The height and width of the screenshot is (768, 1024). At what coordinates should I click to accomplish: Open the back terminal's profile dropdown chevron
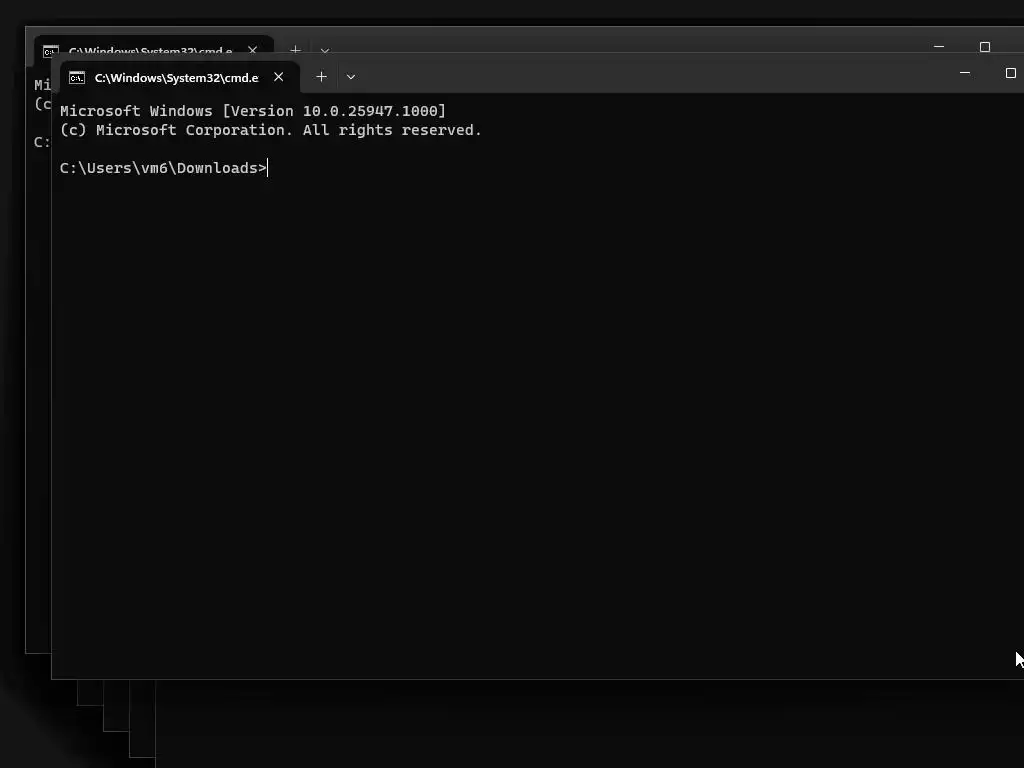(325, 50)
